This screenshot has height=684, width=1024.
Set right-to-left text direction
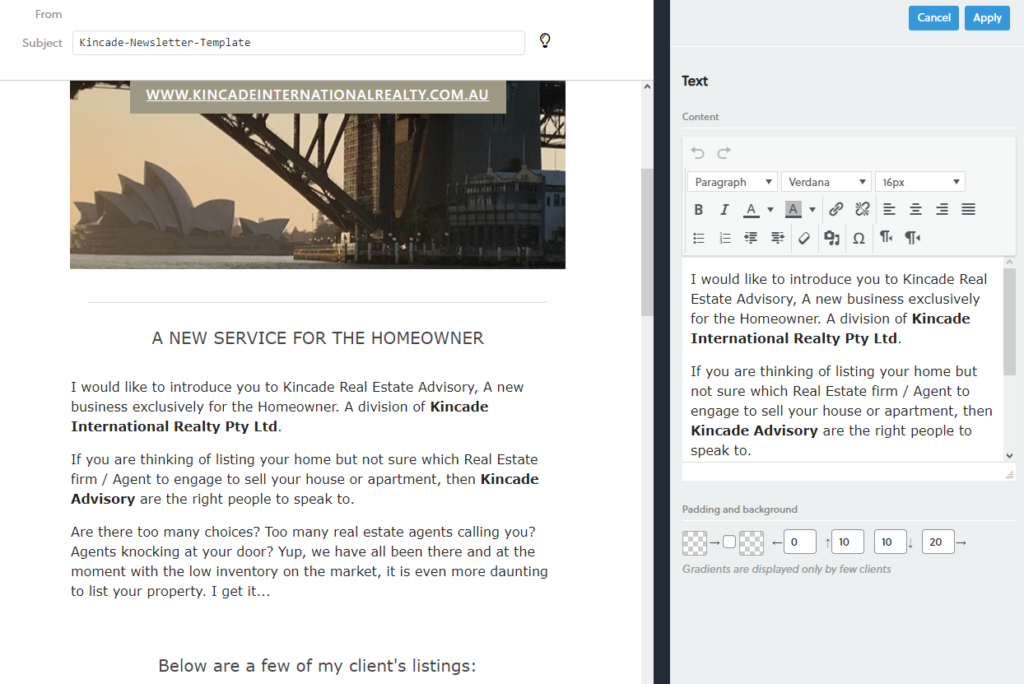pyautogui.click(x=912, y=237)
